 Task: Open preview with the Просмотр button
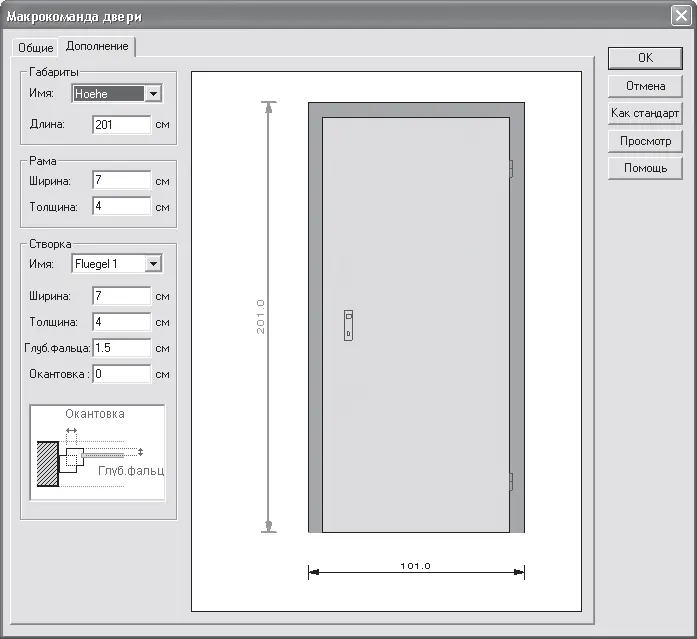coord(645,141)
